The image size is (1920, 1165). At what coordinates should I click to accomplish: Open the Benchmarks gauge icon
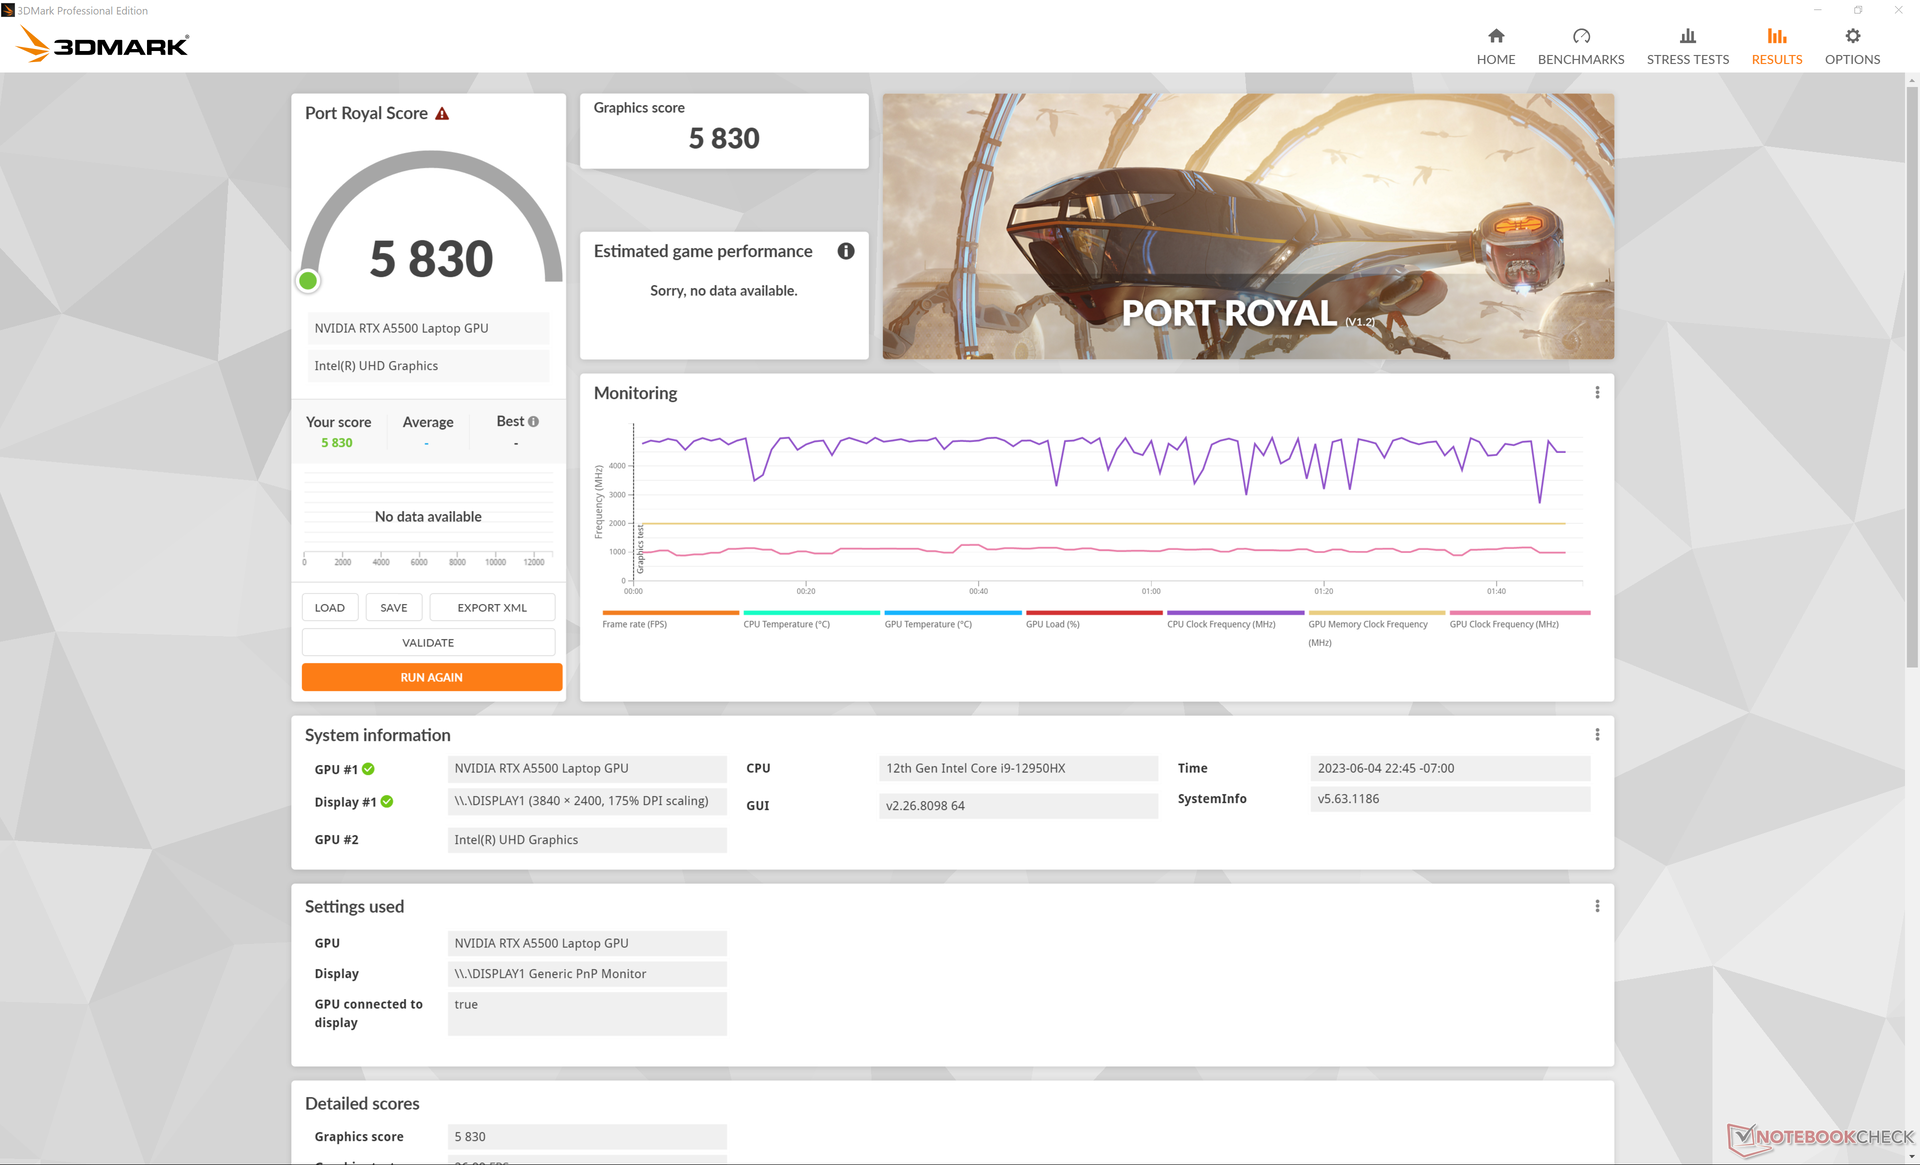tap(1581, 37)
